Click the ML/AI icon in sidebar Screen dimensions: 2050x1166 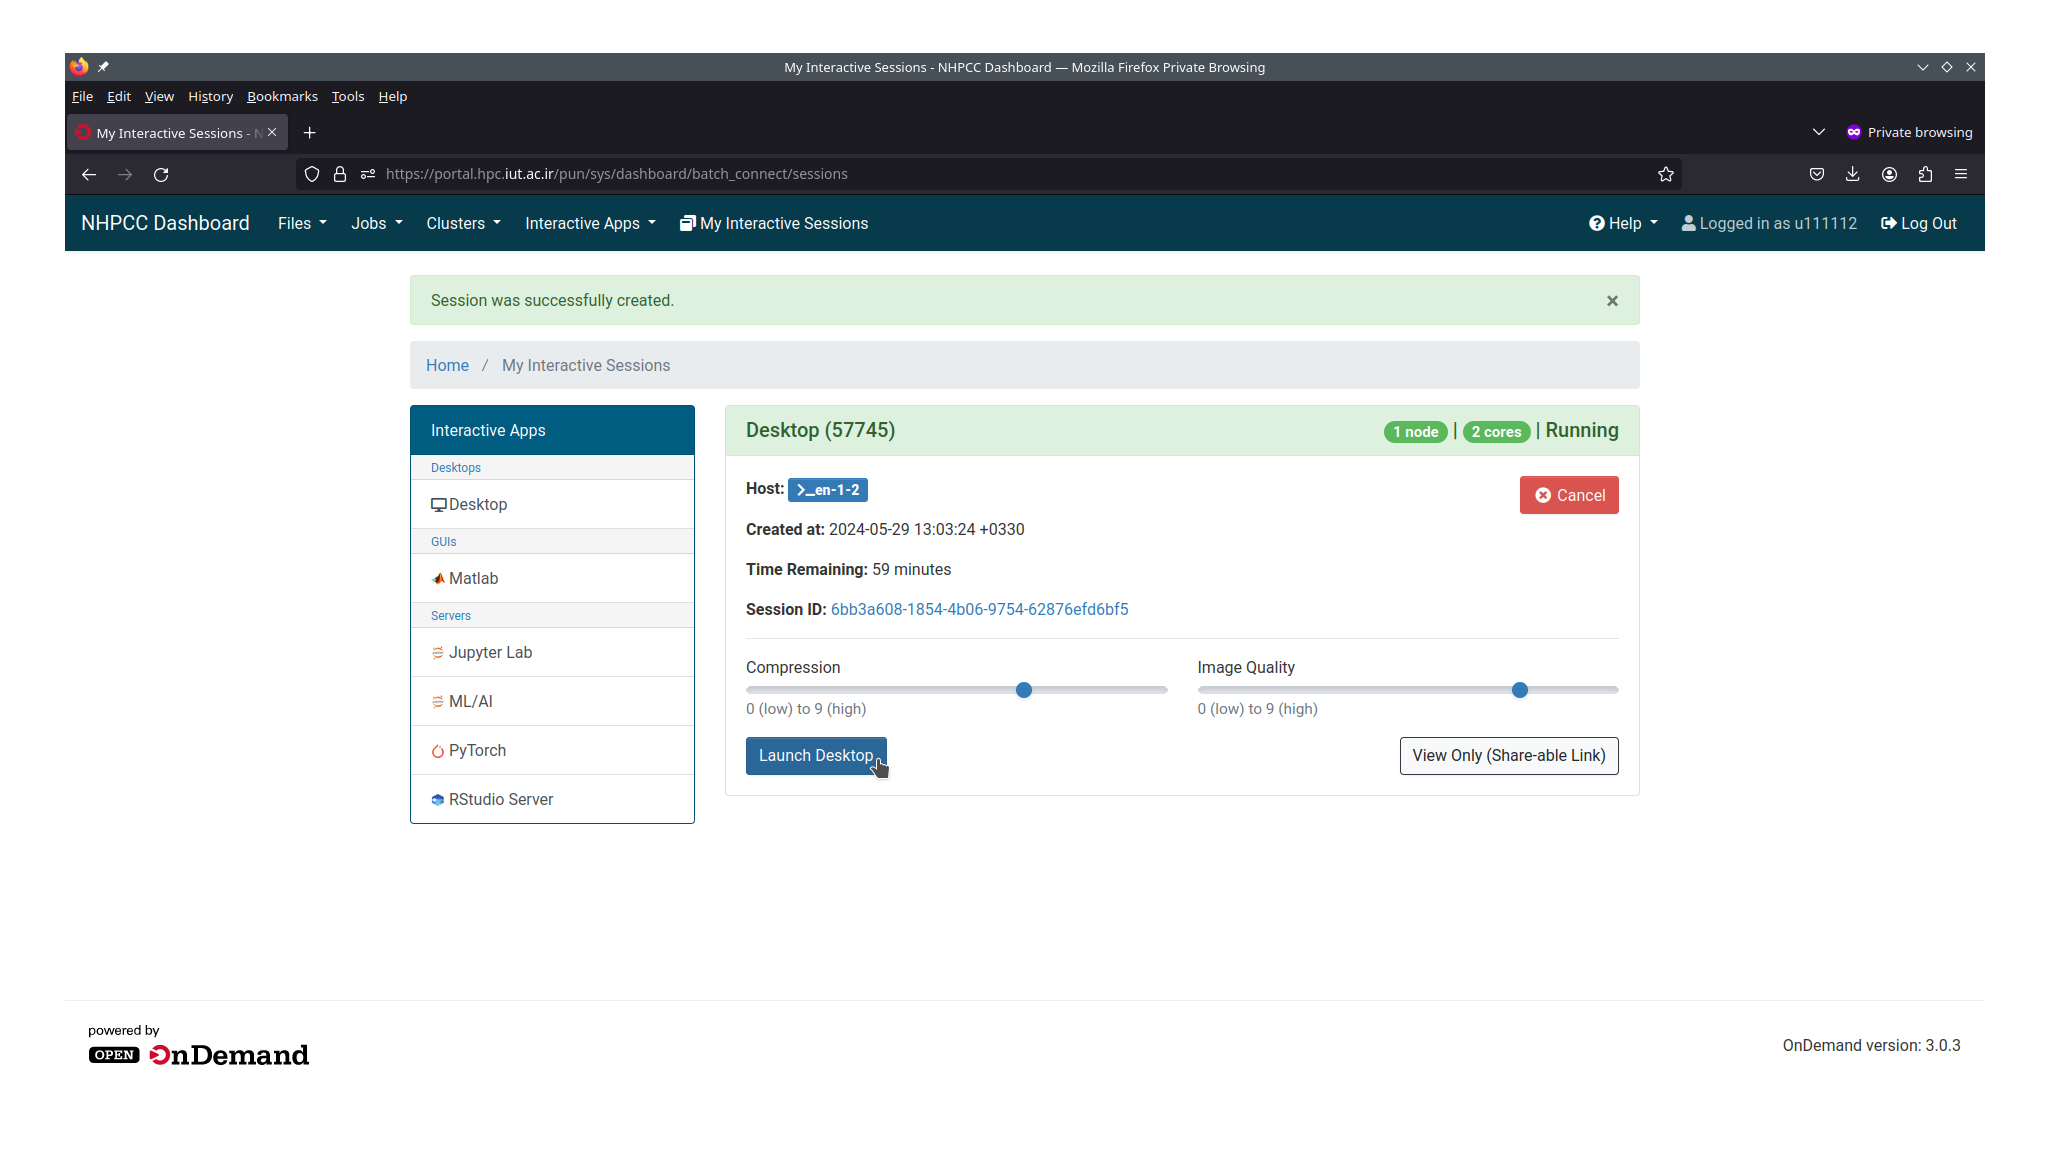[x=438, y=701]
